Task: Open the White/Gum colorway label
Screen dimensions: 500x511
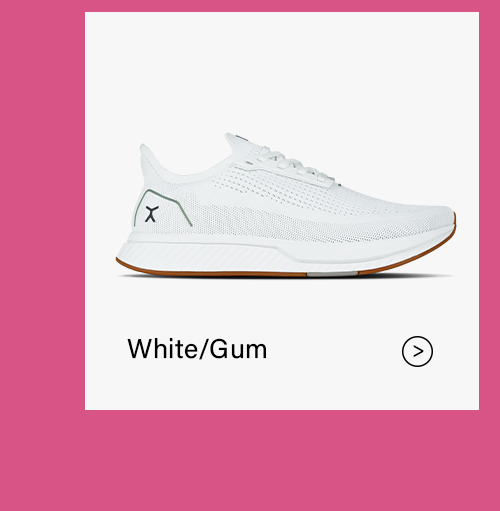Action: [x=197, y=349]
